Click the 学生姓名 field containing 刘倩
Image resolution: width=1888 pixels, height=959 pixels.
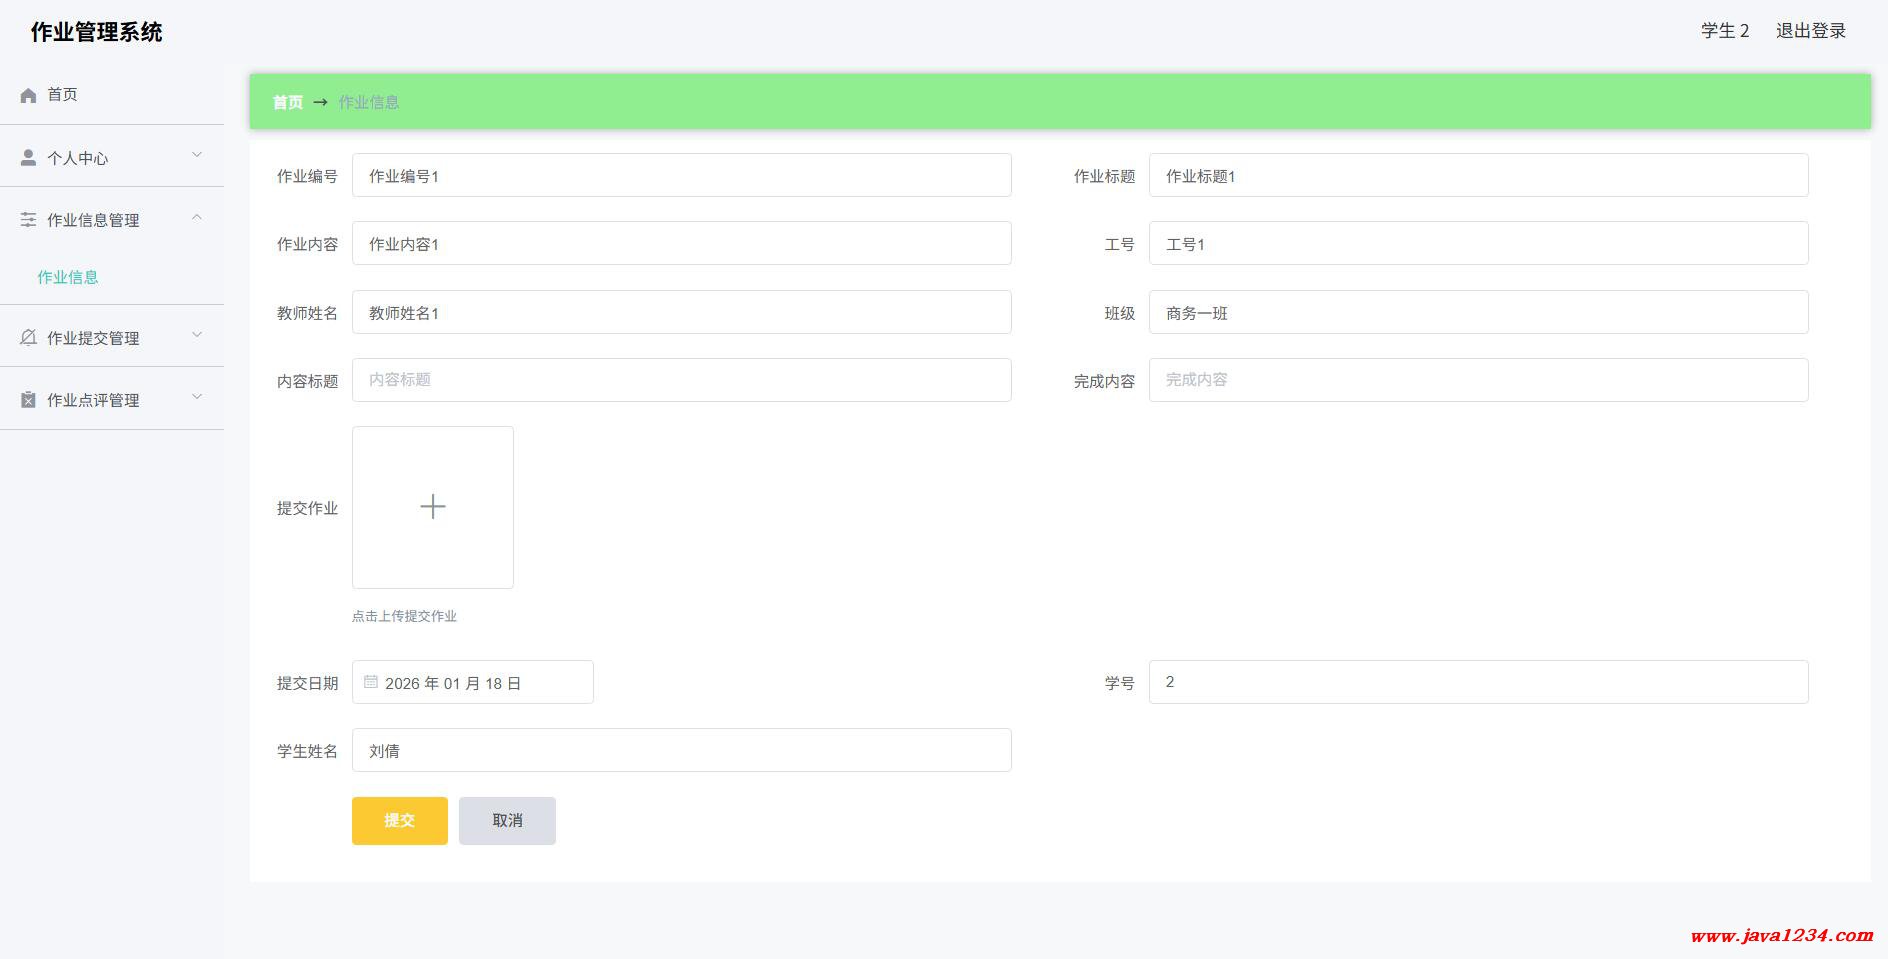(x=681, y=750)
